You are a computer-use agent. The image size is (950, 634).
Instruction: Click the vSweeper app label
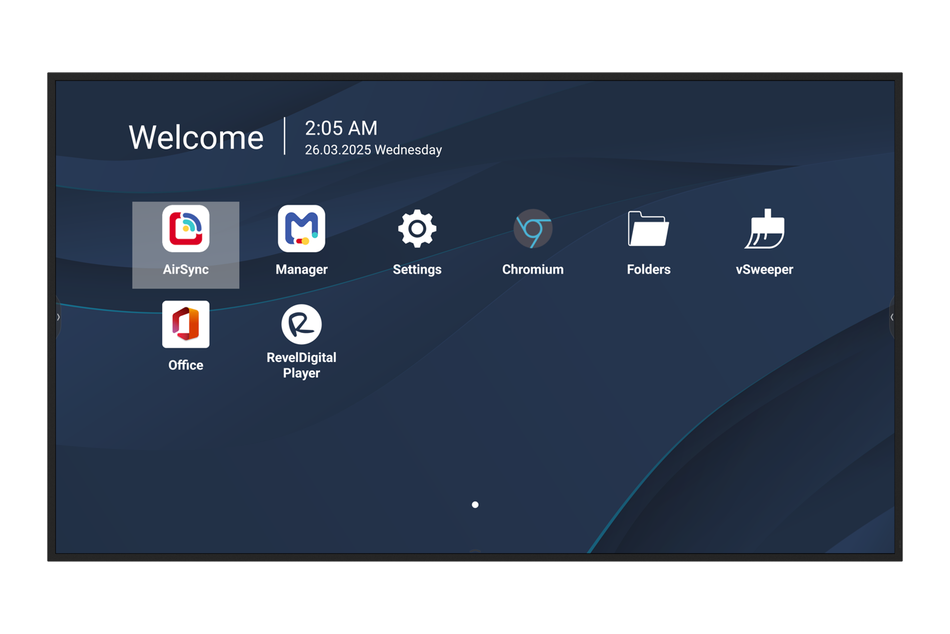click(764, 269)
